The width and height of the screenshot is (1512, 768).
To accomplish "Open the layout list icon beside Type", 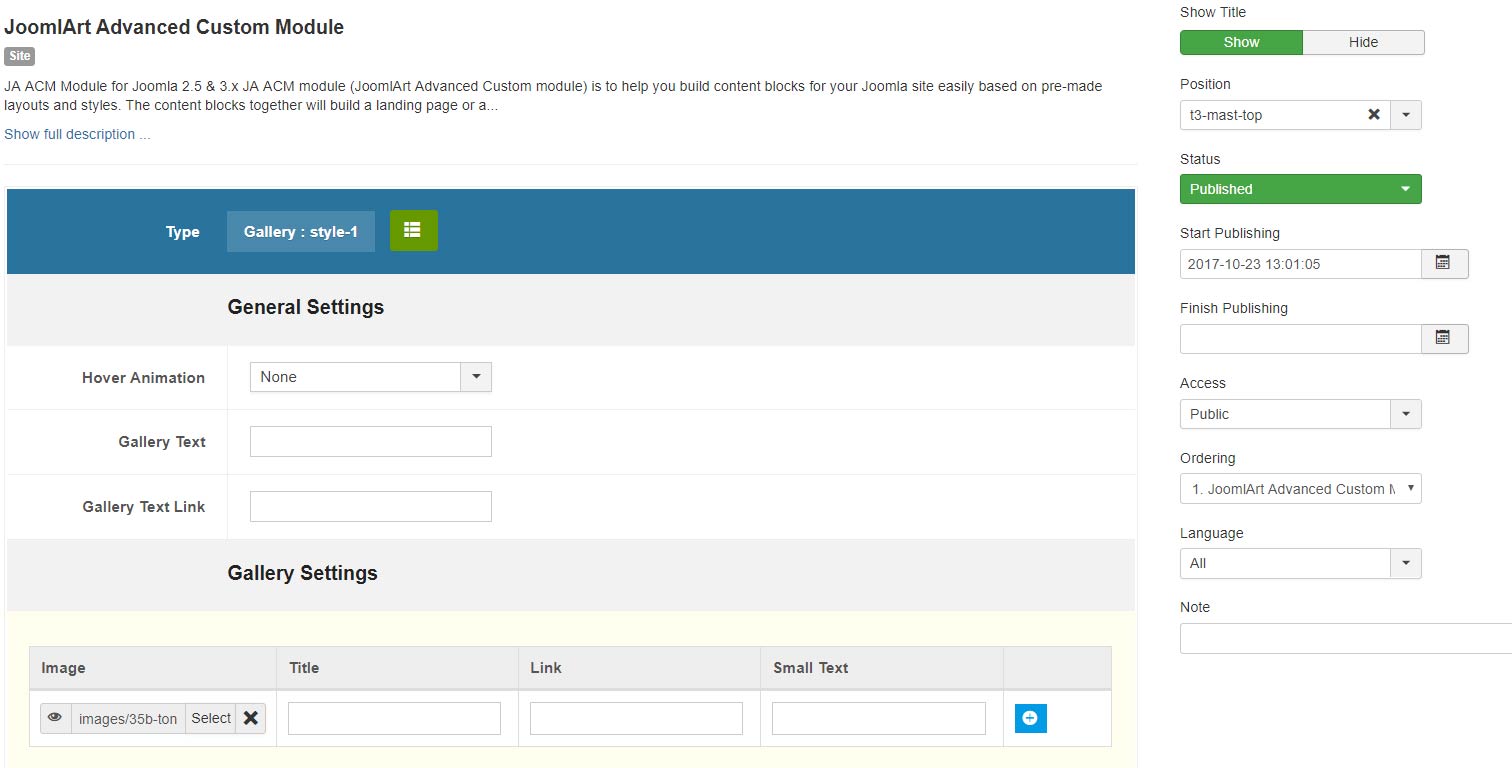I will click(x=414, y=231).
